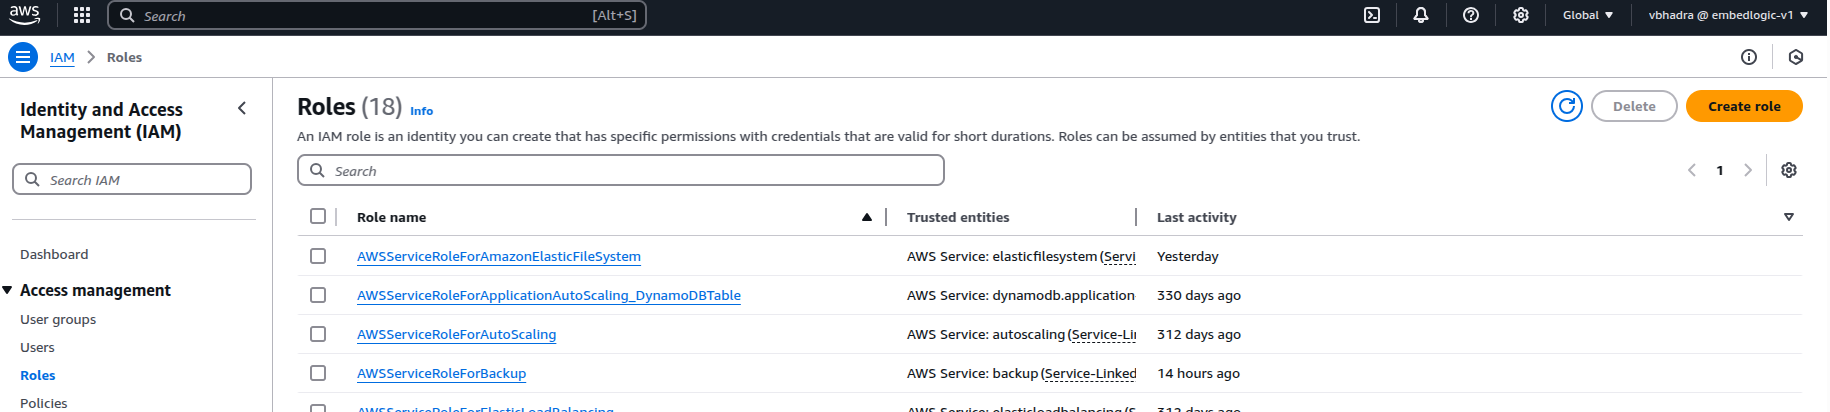Check the AWSServiceRoleForBackup row checkbox
Viewport: 1830px width, 412px height.
click(318, 373)
